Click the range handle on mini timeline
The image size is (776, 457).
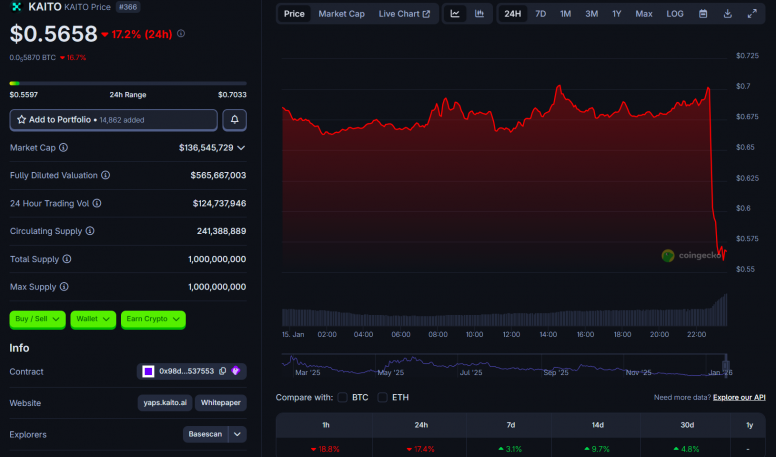pos(726,365)
